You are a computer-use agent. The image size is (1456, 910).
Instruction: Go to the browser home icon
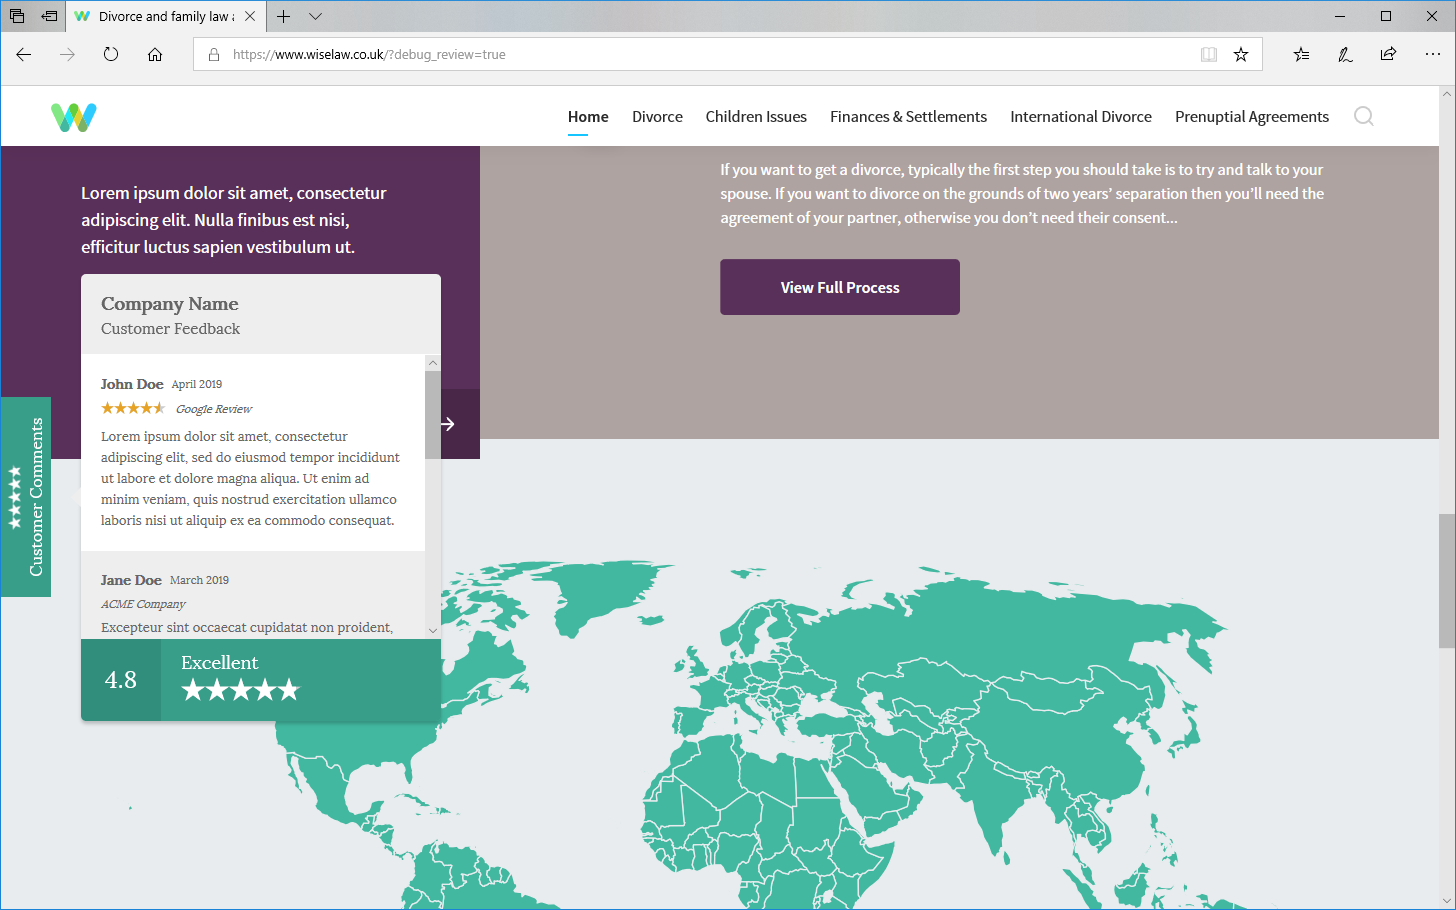(155, 54)
